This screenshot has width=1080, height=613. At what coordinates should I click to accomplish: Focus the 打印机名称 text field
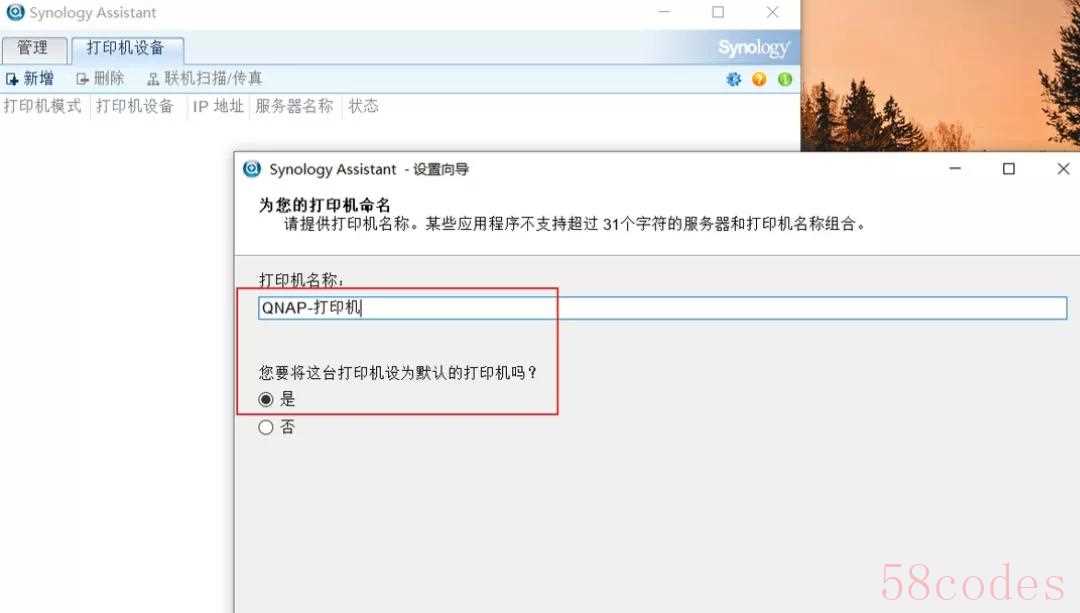click(x=663, y=308)
